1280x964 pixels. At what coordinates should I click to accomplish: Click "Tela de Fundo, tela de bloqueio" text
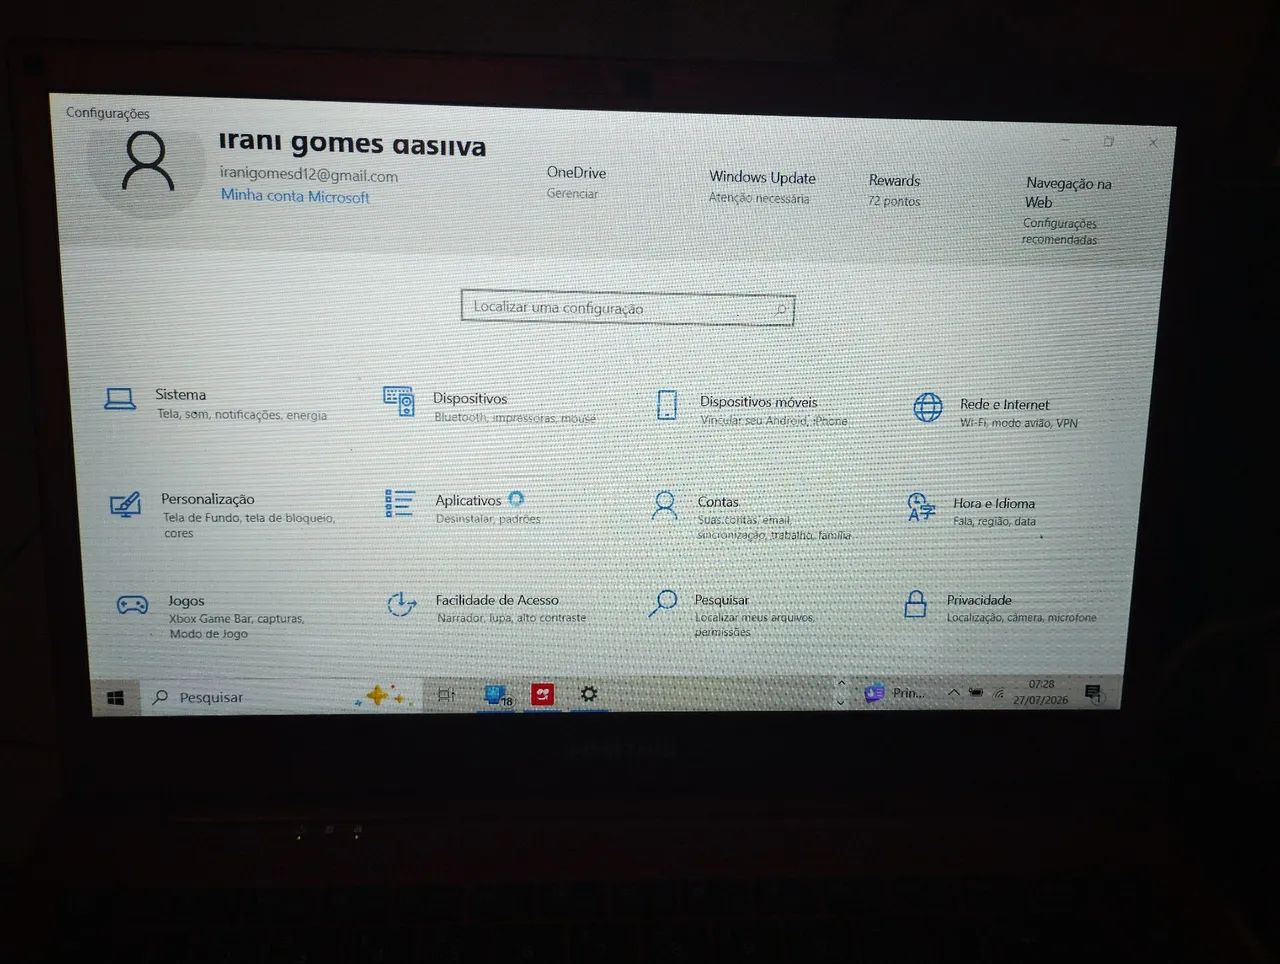coord(249,518)
